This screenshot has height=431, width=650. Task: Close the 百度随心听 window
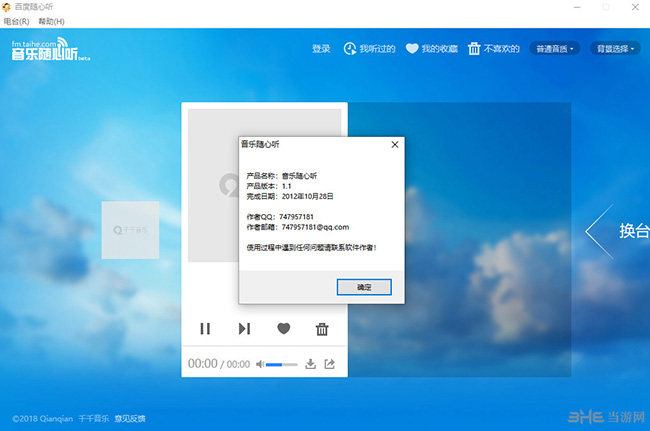[635, 7]
